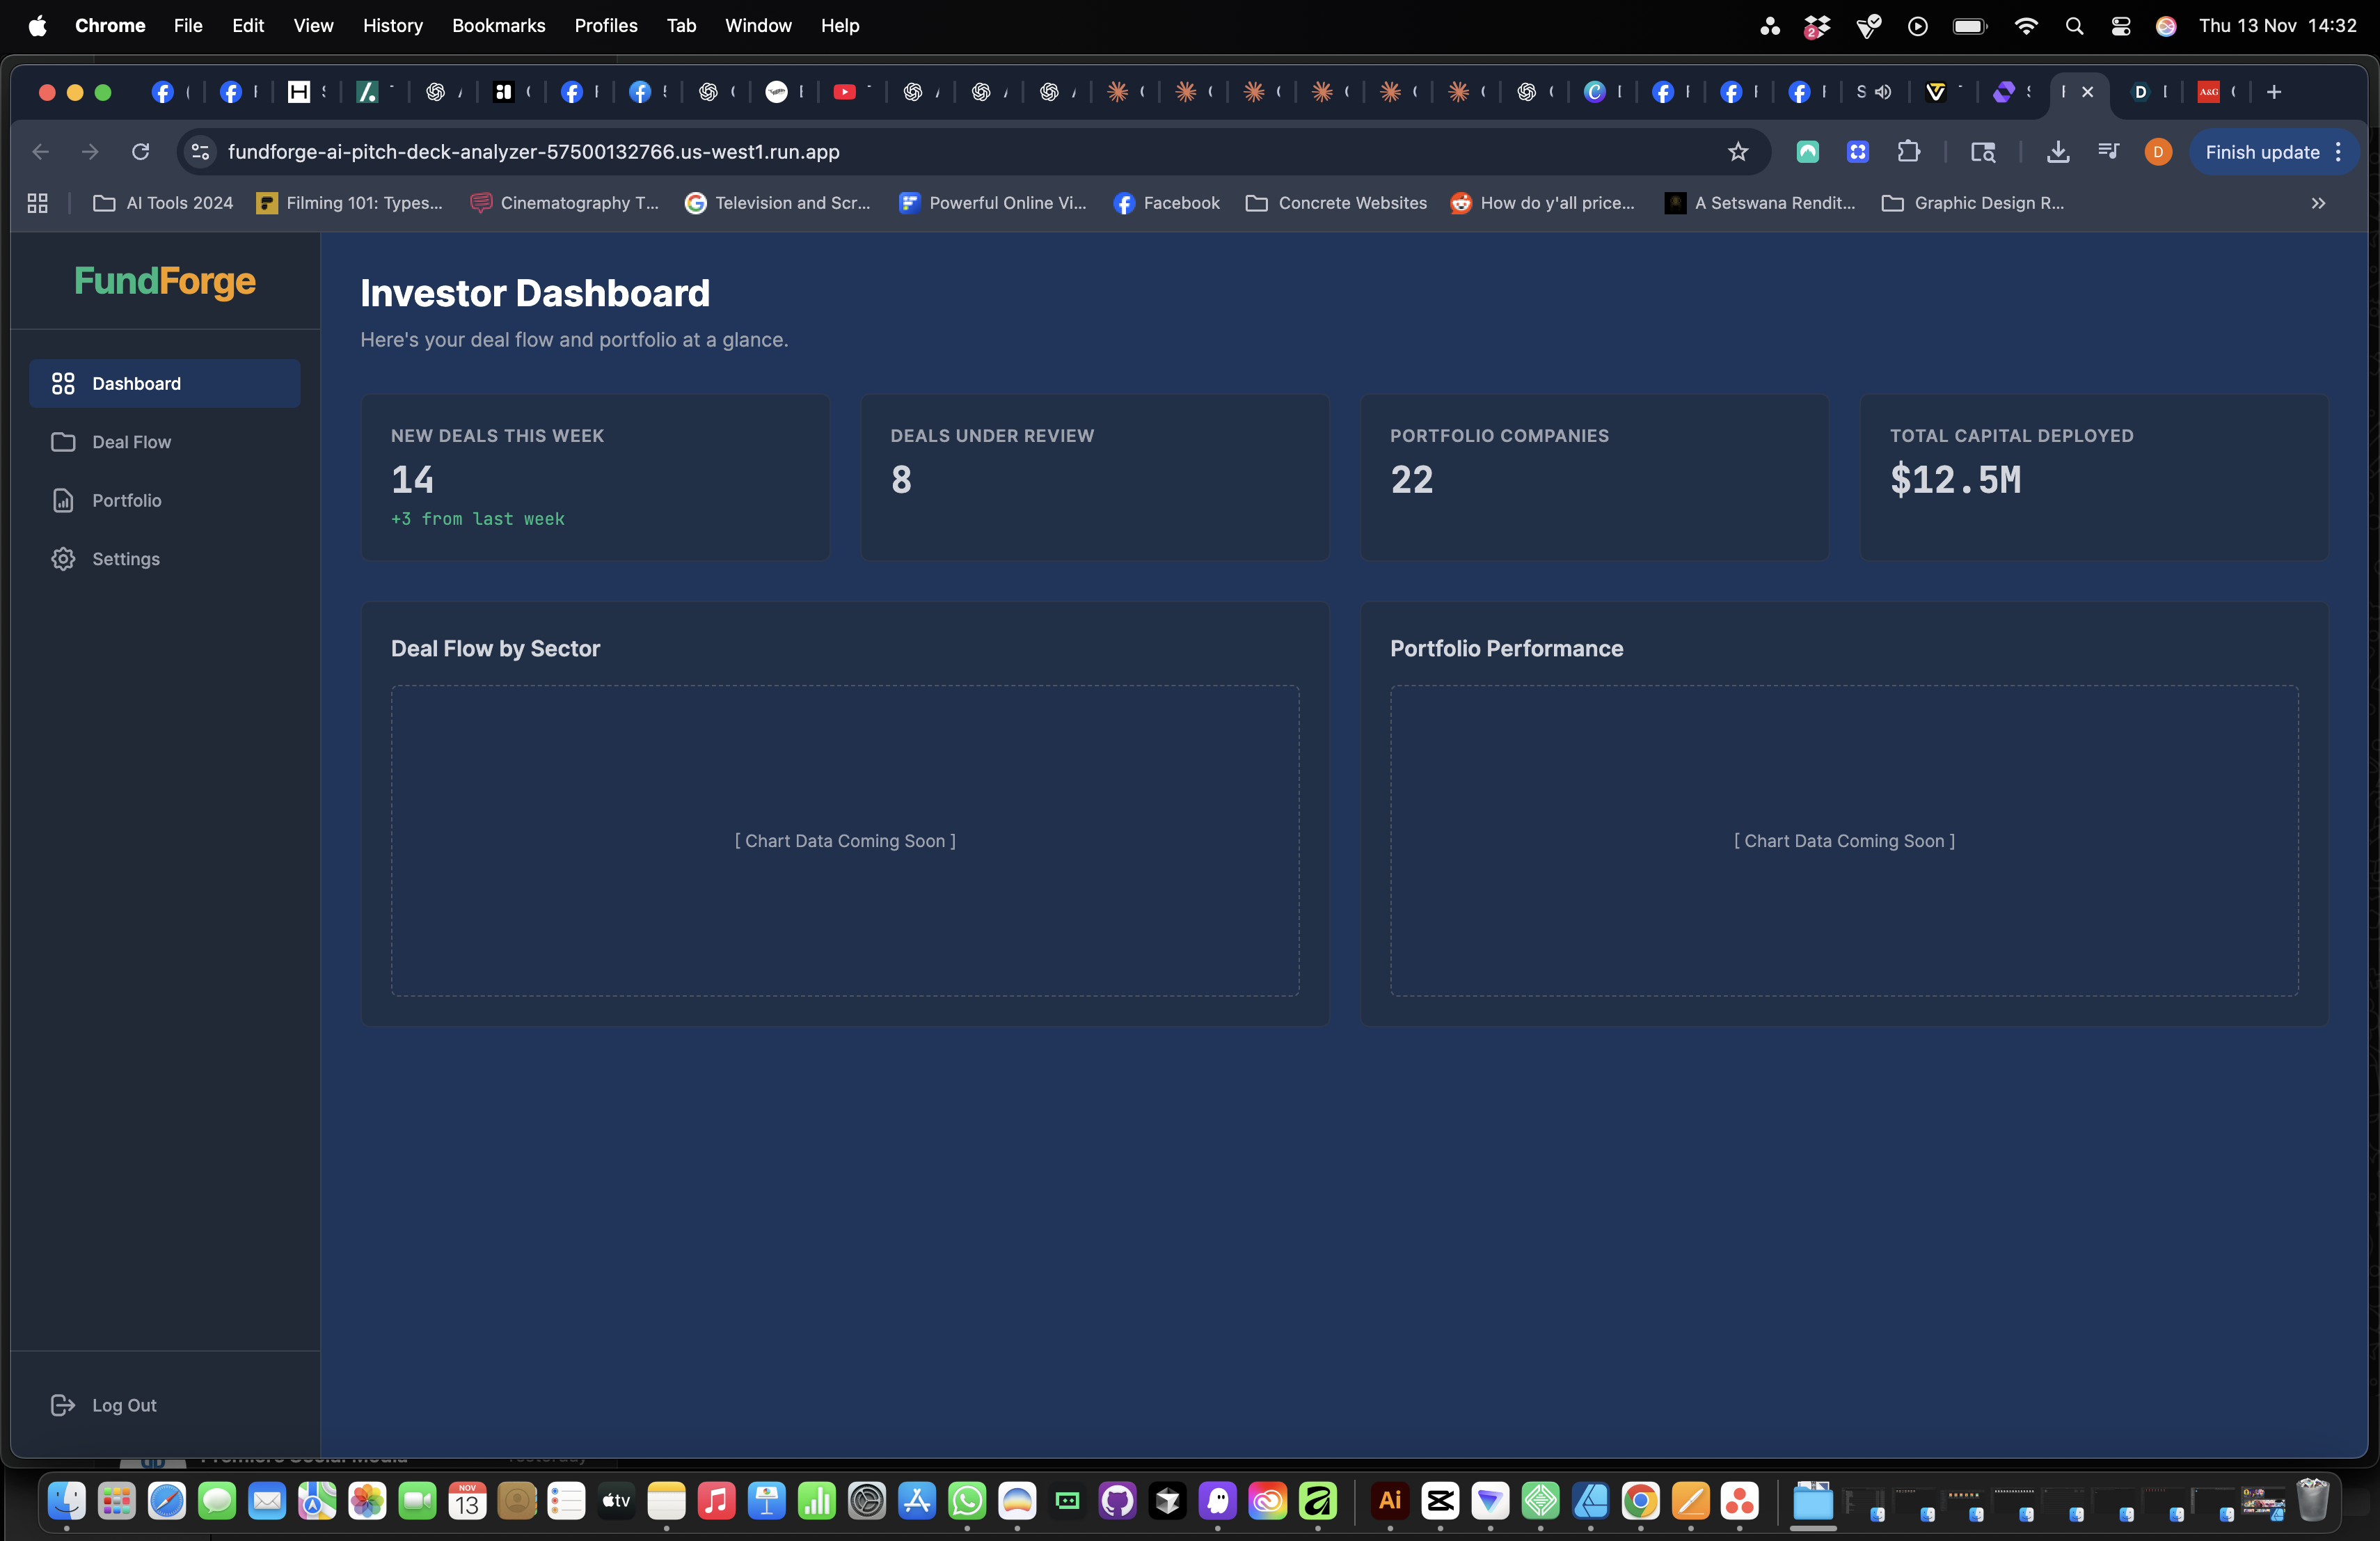The image size is (2380, 1541).
Task: Open the Portfolio sidebar item
Action: click(126, 500)
